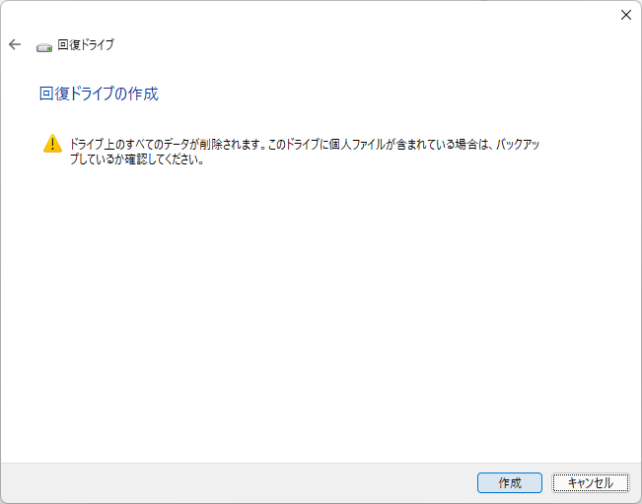Click the yellow warning triangle icon
642x504 pixels.
(x=53, y=144)
